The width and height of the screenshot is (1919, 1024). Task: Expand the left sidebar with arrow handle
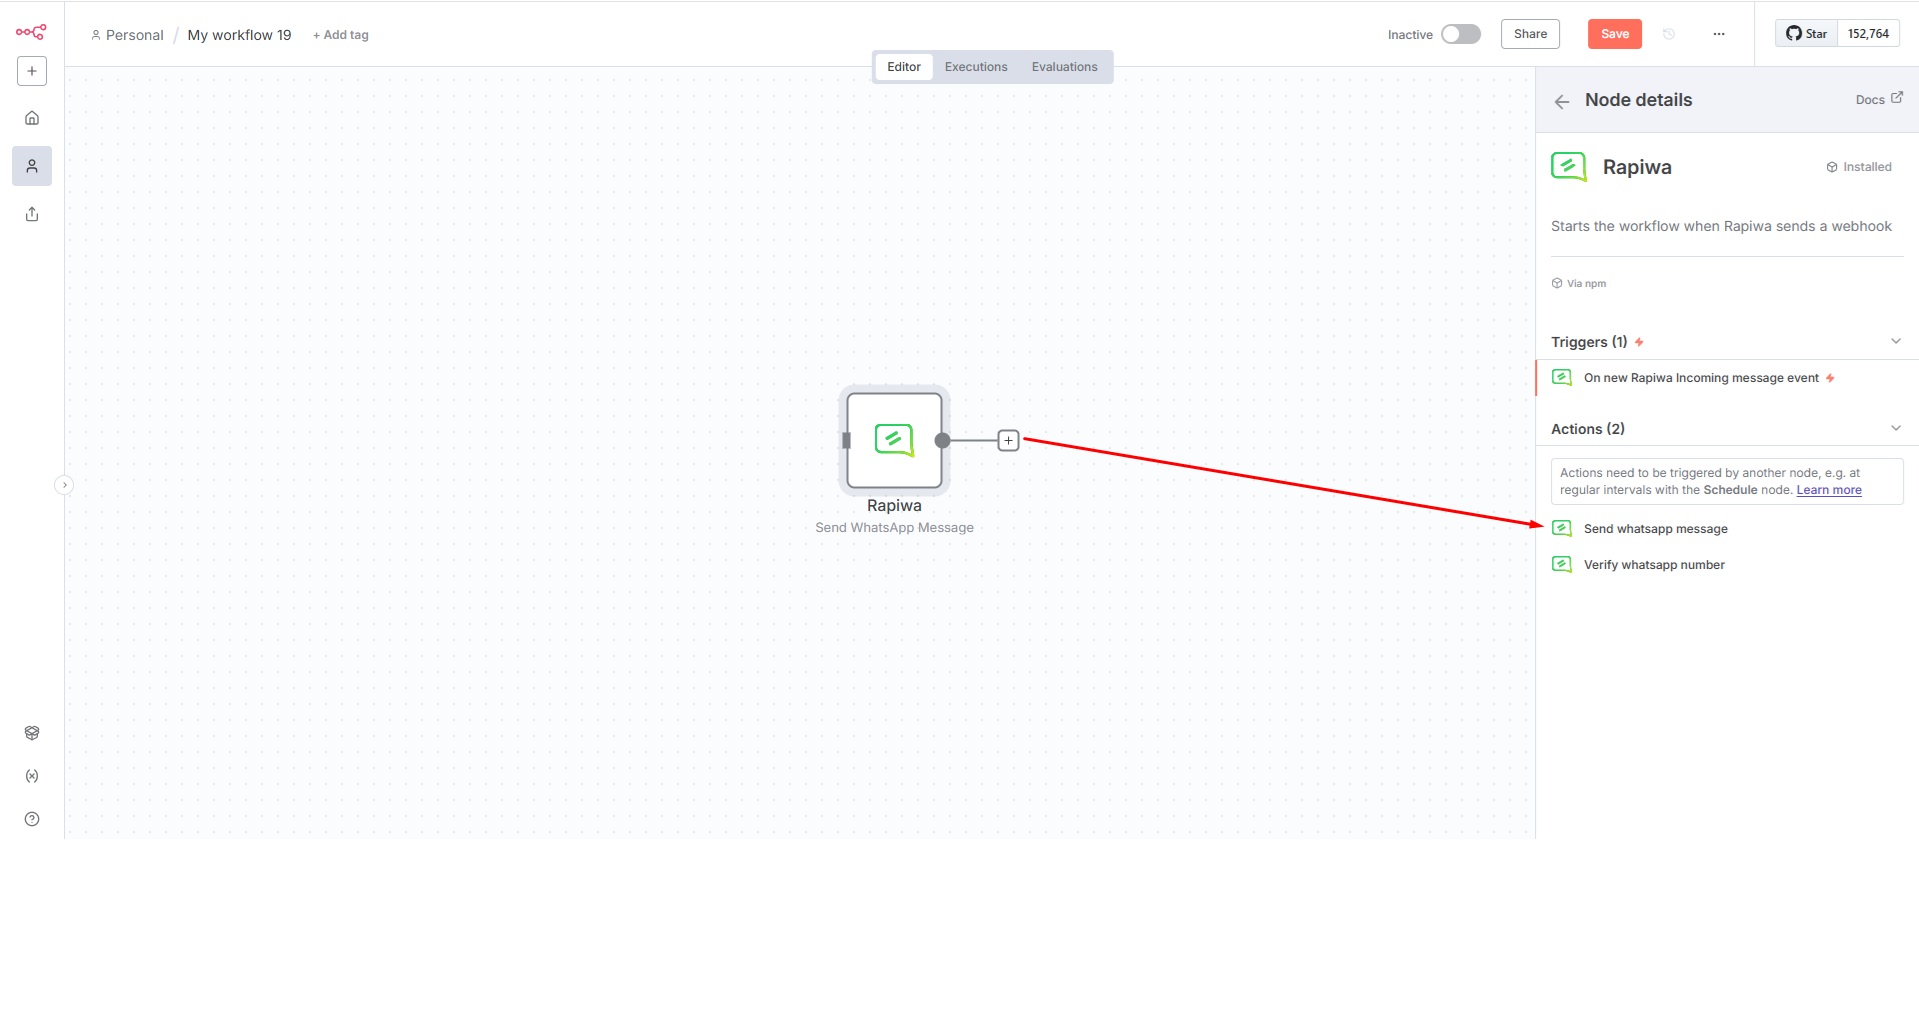coord(64,485)
